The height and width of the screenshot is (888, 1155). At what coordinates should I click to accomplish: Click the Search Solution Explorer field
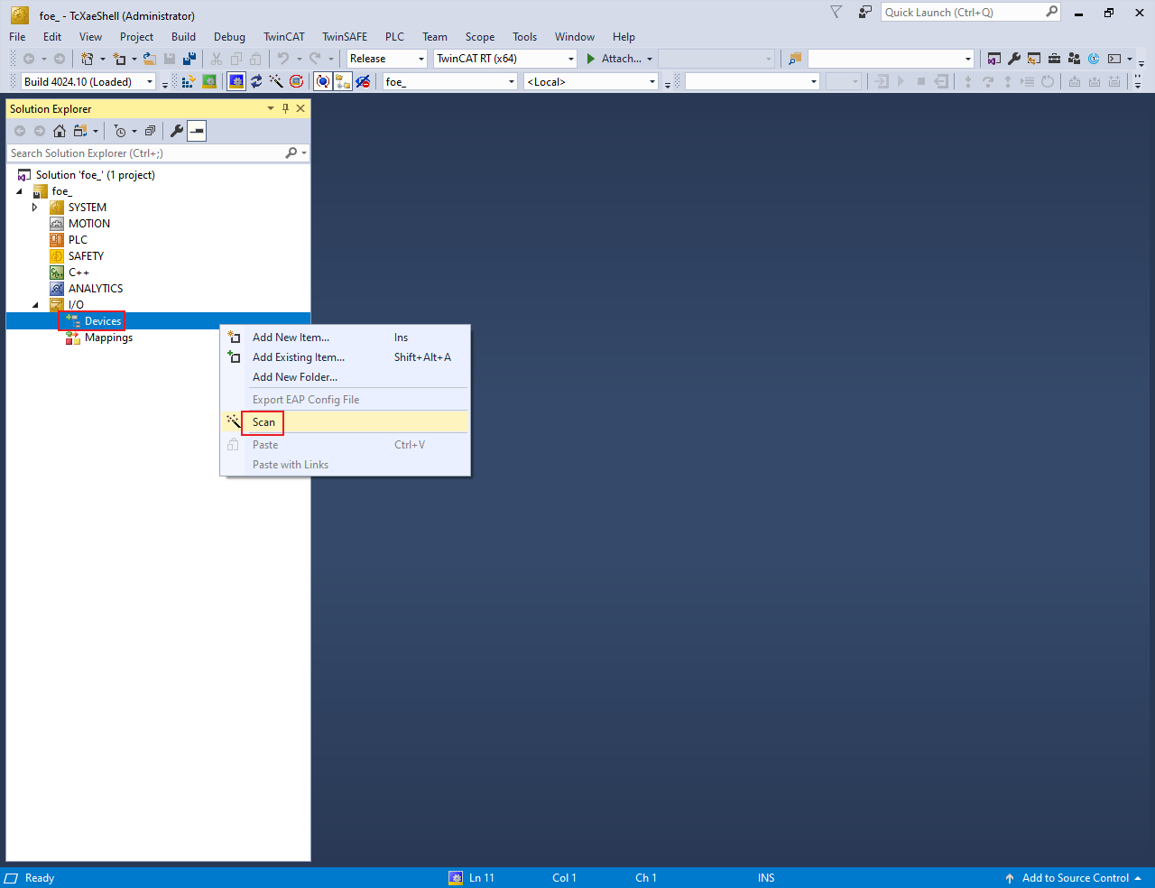click(x=145, y=153)
